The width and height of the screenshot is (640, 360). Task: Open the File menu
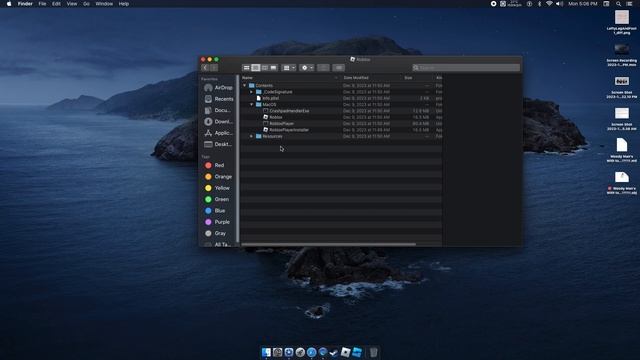(42, 4)
